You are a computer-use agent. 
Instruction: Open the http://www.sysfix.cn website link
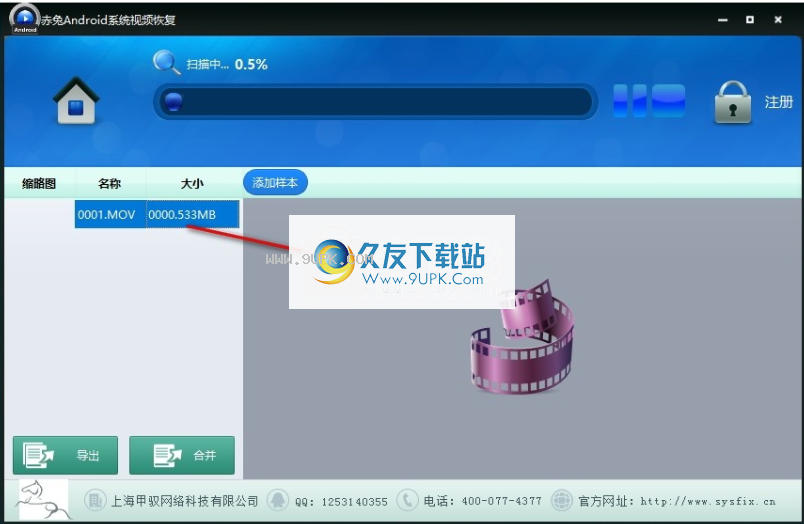(x=708, y=501)
